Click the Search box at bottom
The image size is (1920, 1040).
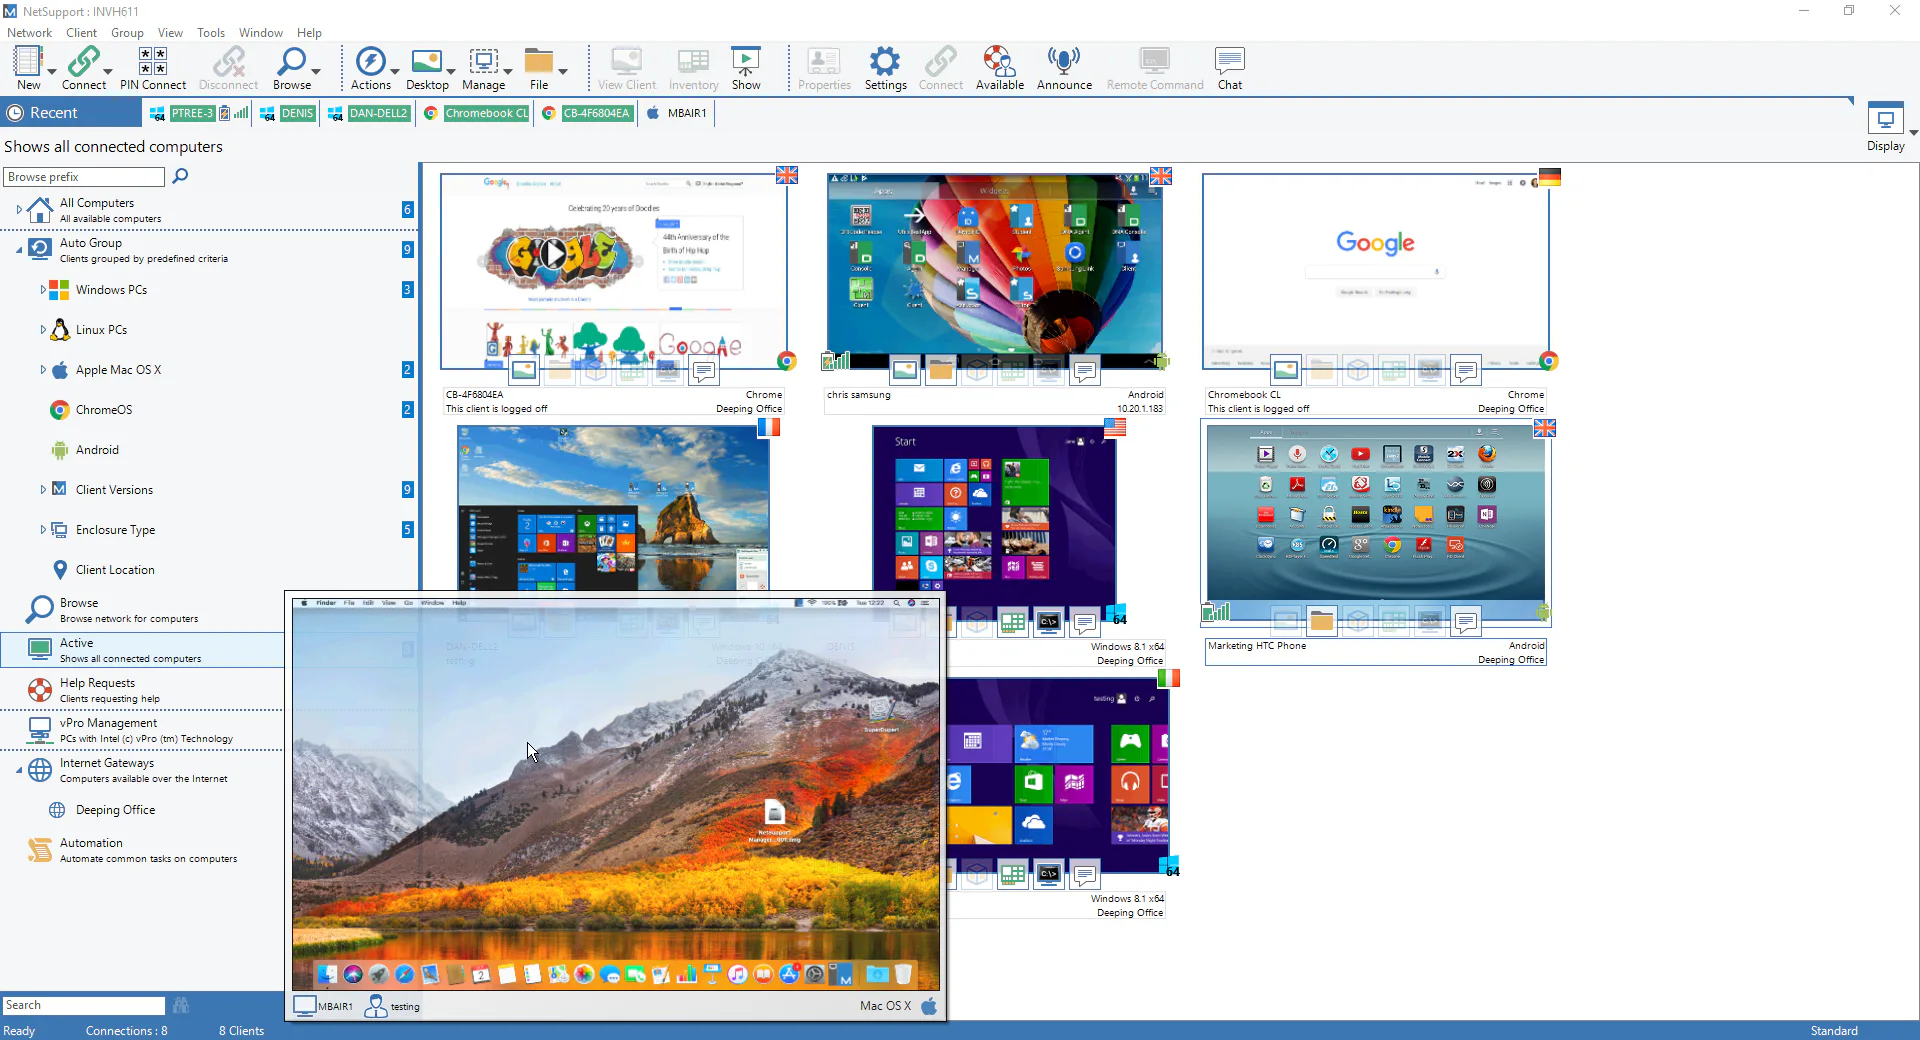tap(84, 1005)
